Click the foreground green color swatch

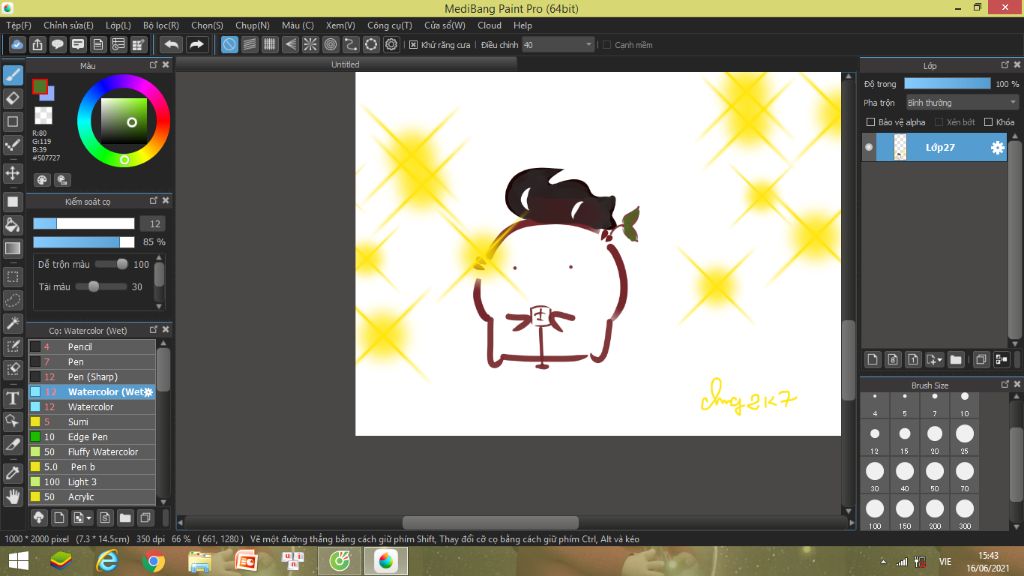click(40, 86)
